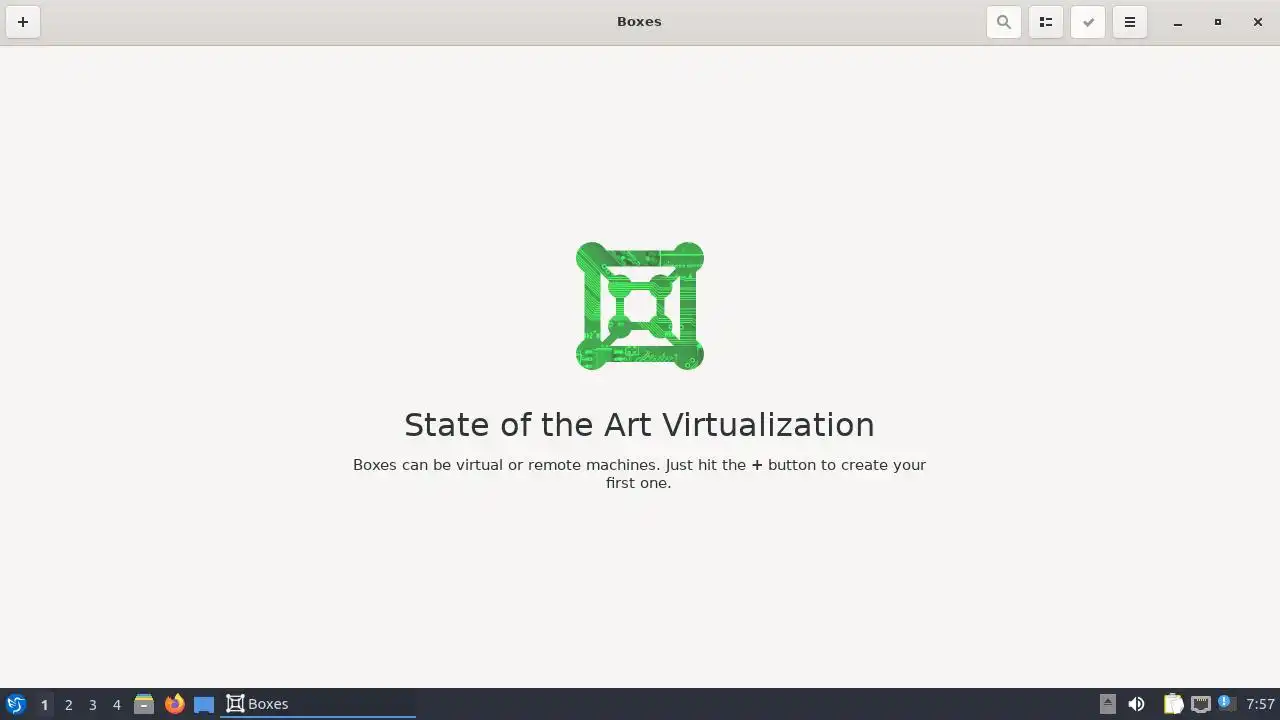This screenshot has height=720, width=1280.
Task: Click the 'State of the Art Virtualization' heading
Action: (639, 425)
